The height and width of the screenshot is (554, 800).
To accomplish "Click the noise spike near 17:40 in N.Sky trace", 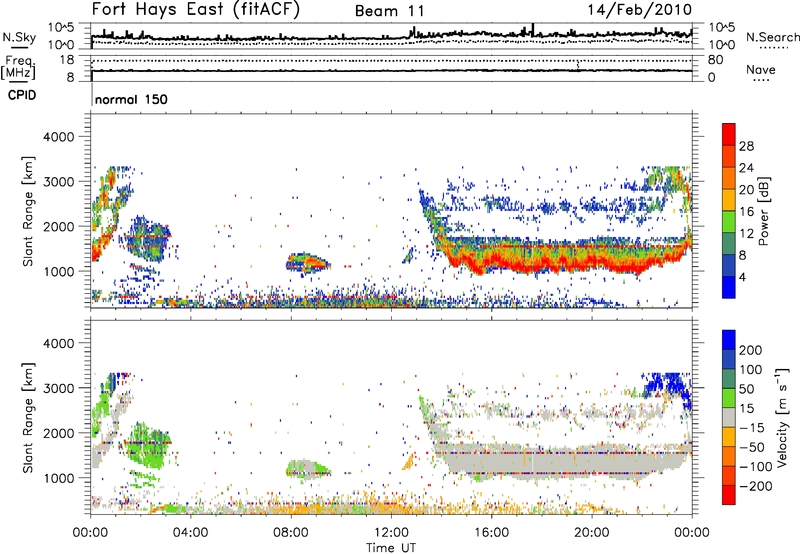I will click(x=532, y=30).
